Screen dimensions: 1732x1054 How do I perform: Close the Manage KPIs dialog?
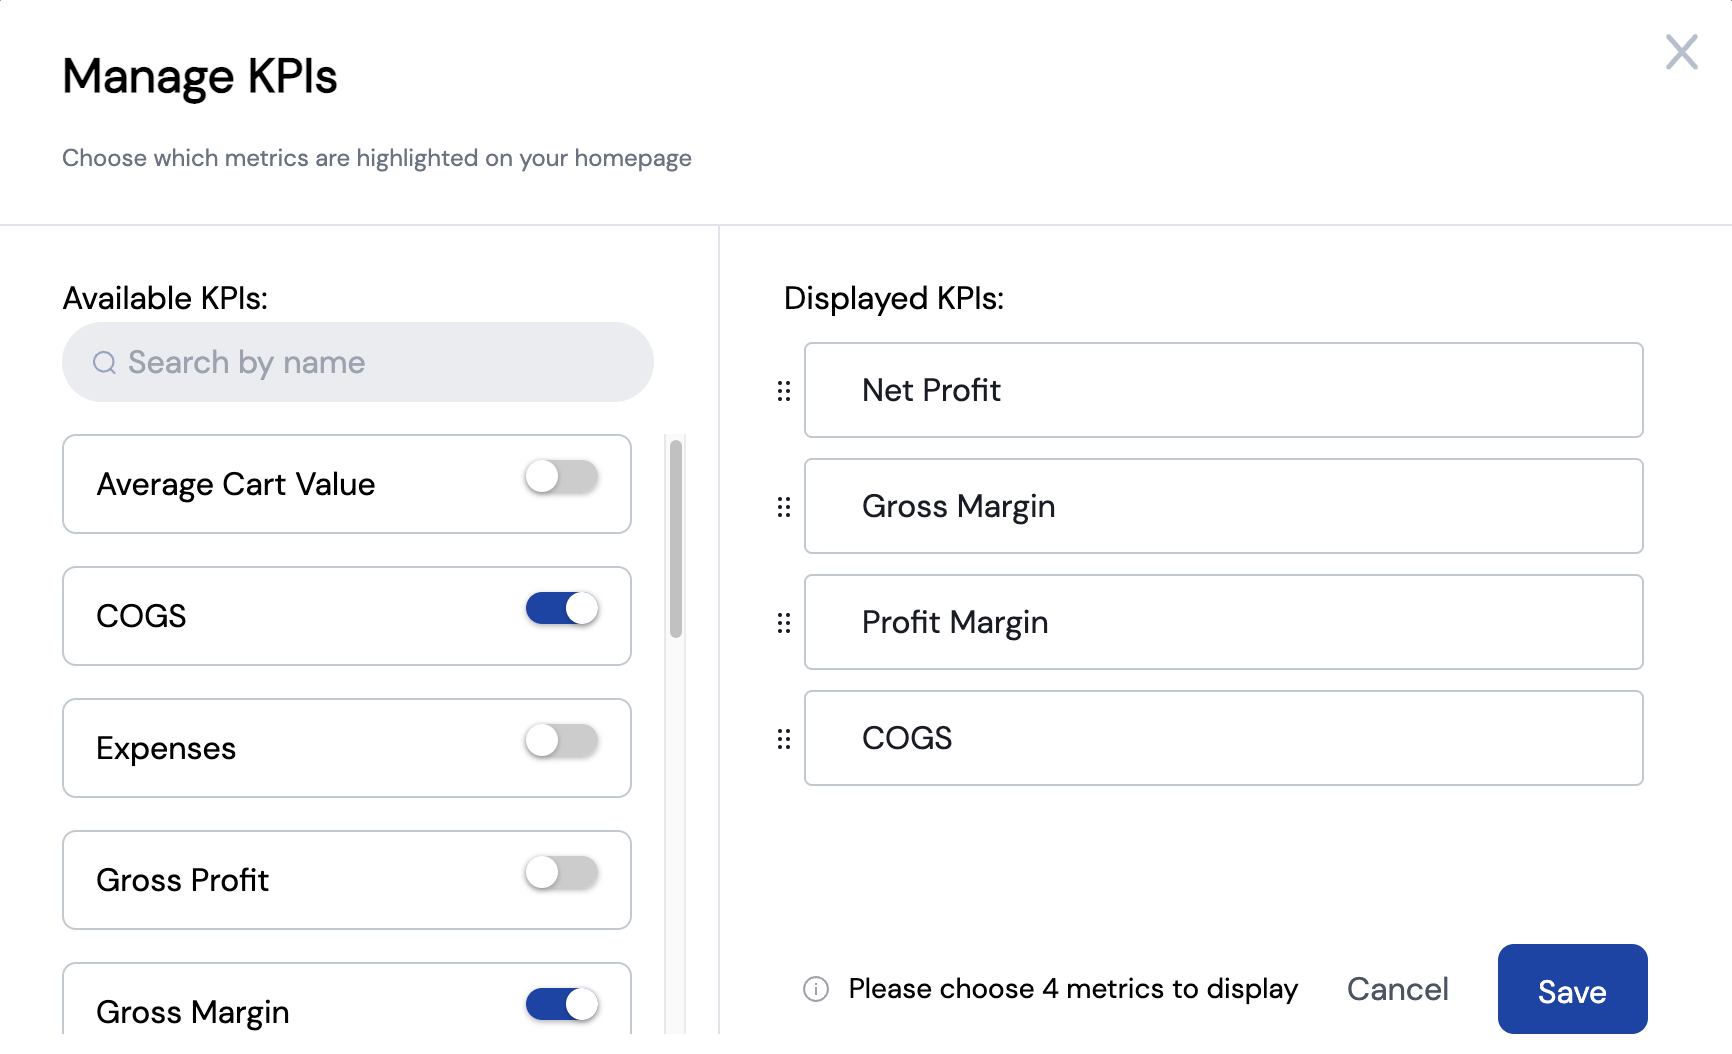point(1681,52)
